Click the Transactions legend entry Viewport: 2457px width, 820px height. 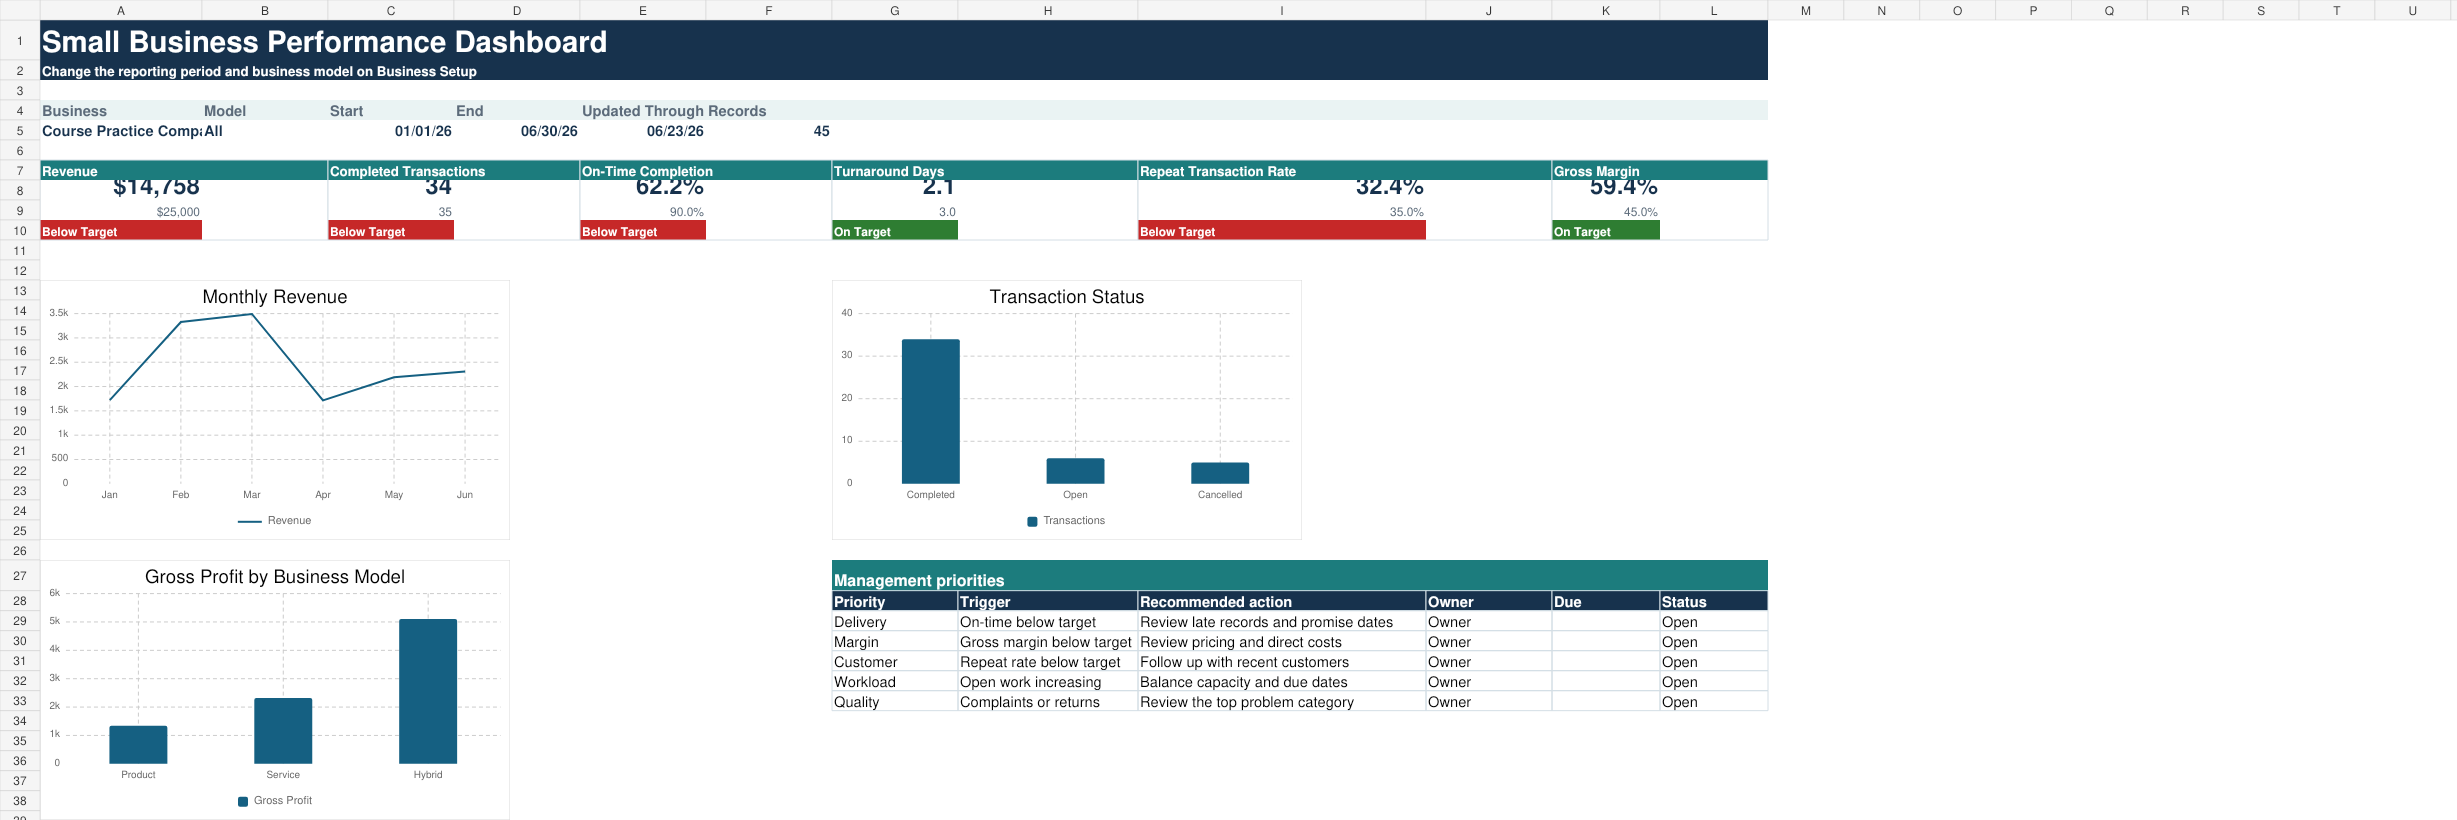(1067, 520)
